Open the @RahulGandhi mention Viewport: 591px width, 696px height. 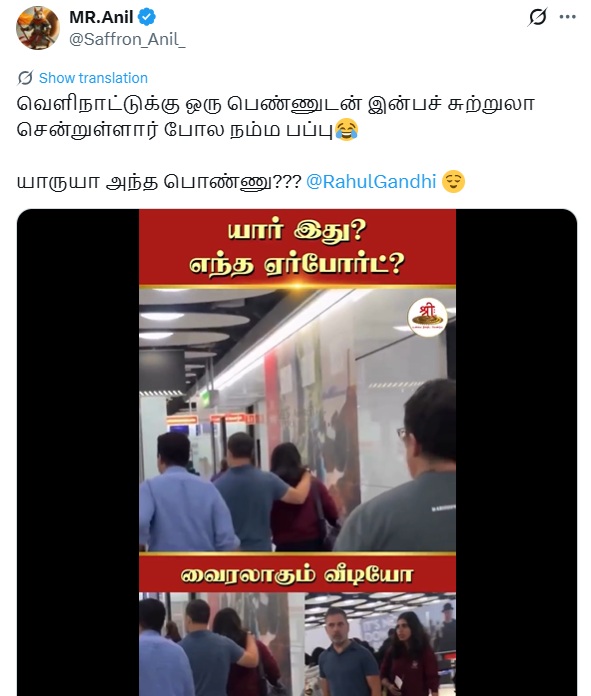371,182
